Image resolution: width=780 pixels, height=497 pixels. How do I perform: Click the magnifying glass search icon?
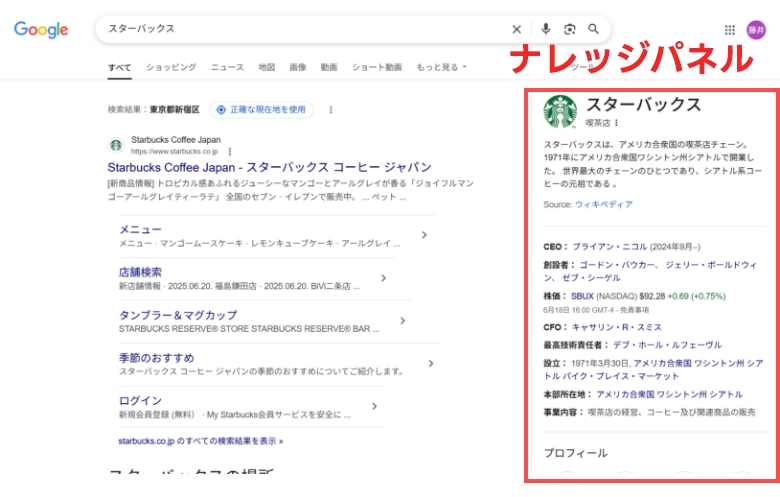593,29
